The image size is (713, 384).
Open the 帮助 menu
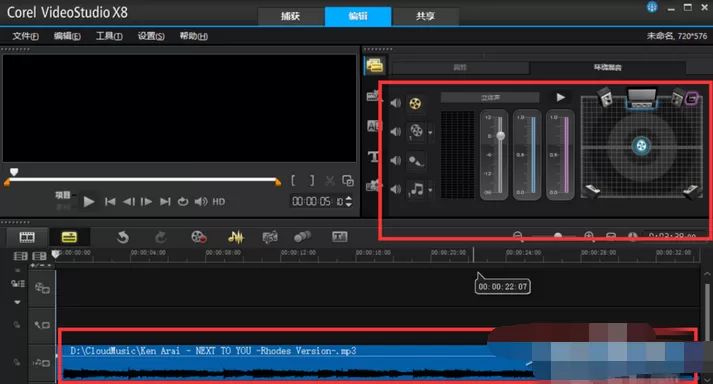pyautogui.click(x=193, y=36)
